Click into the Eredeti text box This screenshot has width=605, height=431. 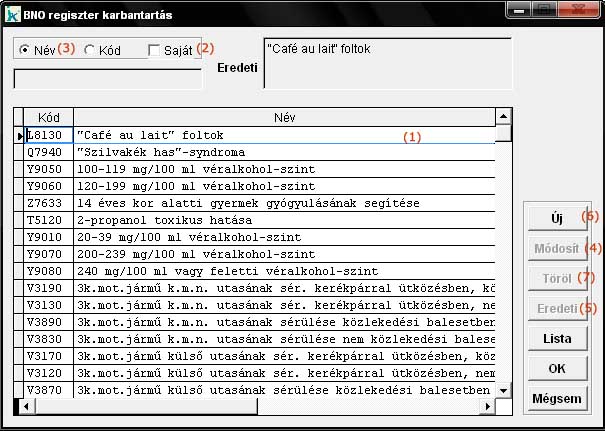(388, 64)
